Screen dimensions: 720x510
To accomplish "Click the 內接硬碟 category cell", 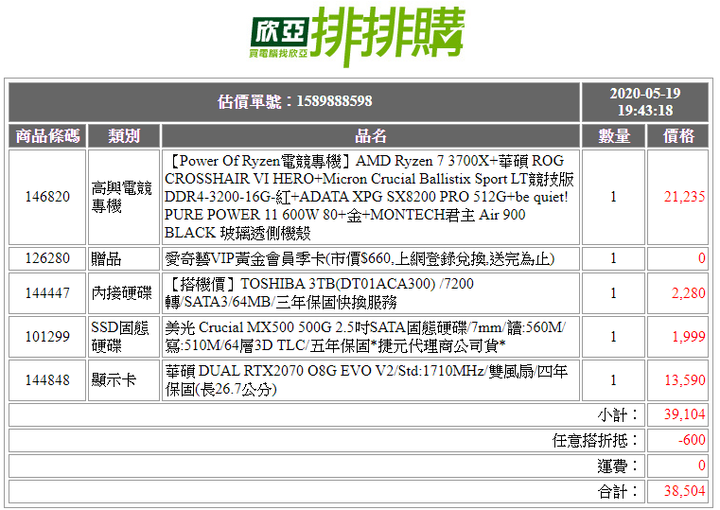I will tap(124, 293).
